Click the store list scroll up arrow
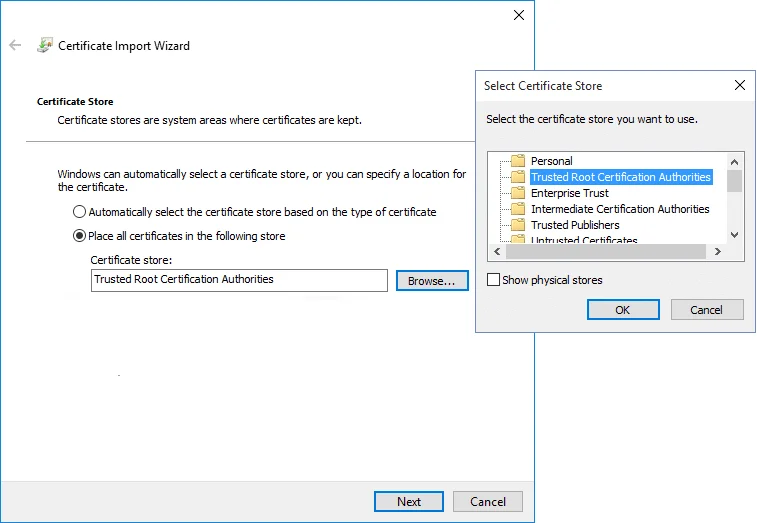Viewport: 757px width, 523px height. (x=734, y=162)
